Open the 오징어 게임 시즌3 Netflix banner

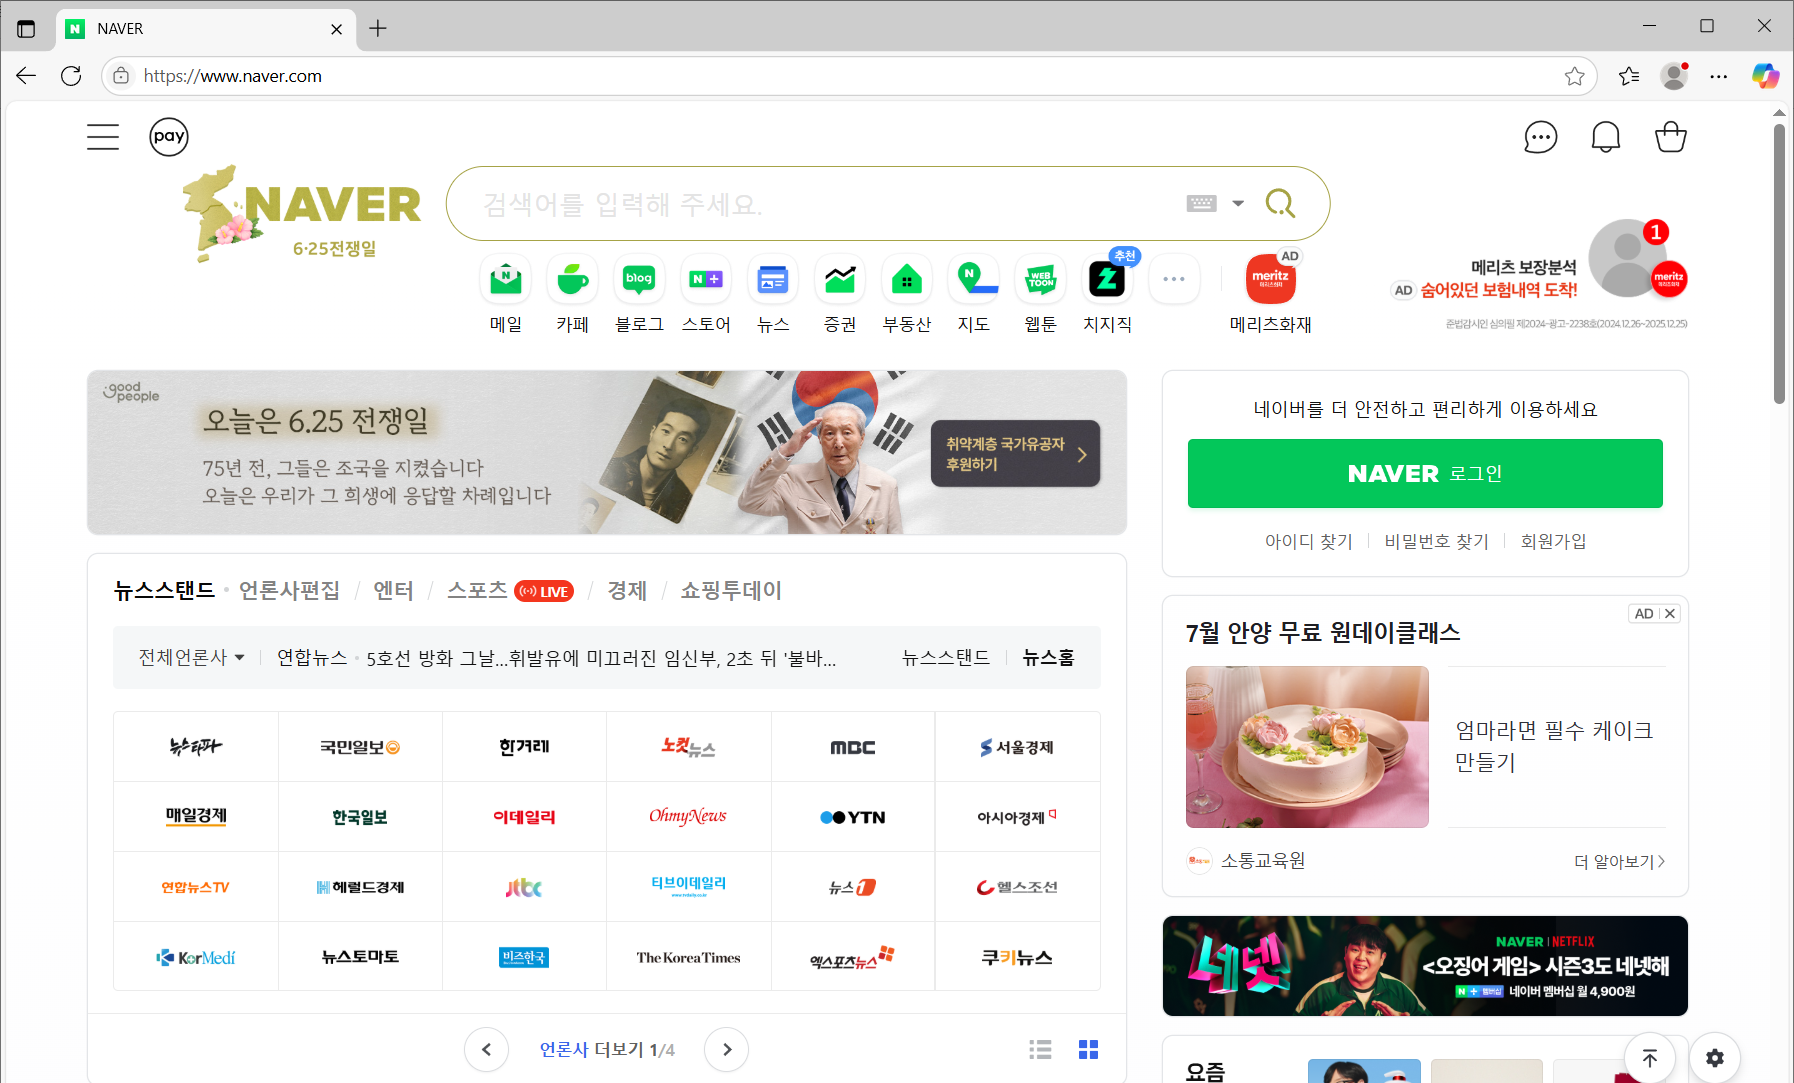1425,966
